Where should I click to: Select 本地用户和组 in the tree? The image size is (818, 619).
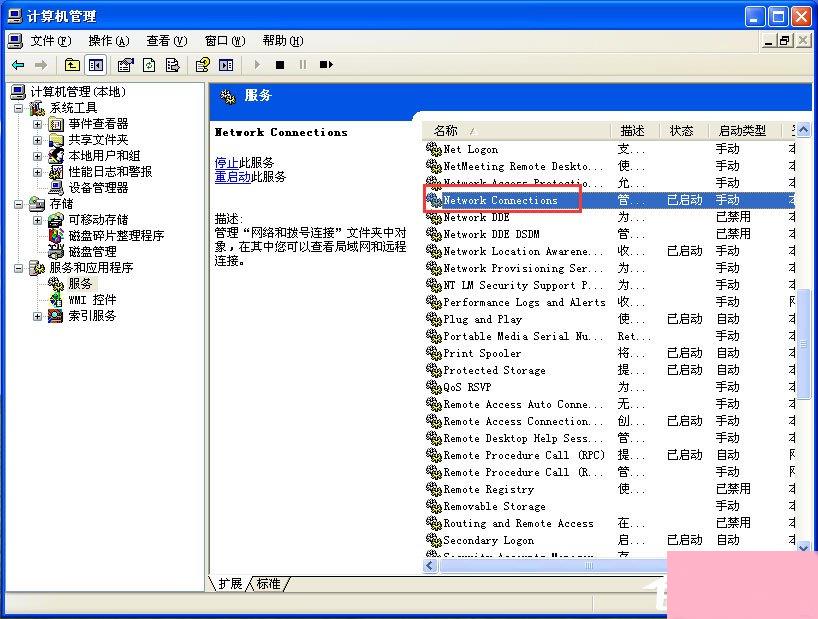104,155
